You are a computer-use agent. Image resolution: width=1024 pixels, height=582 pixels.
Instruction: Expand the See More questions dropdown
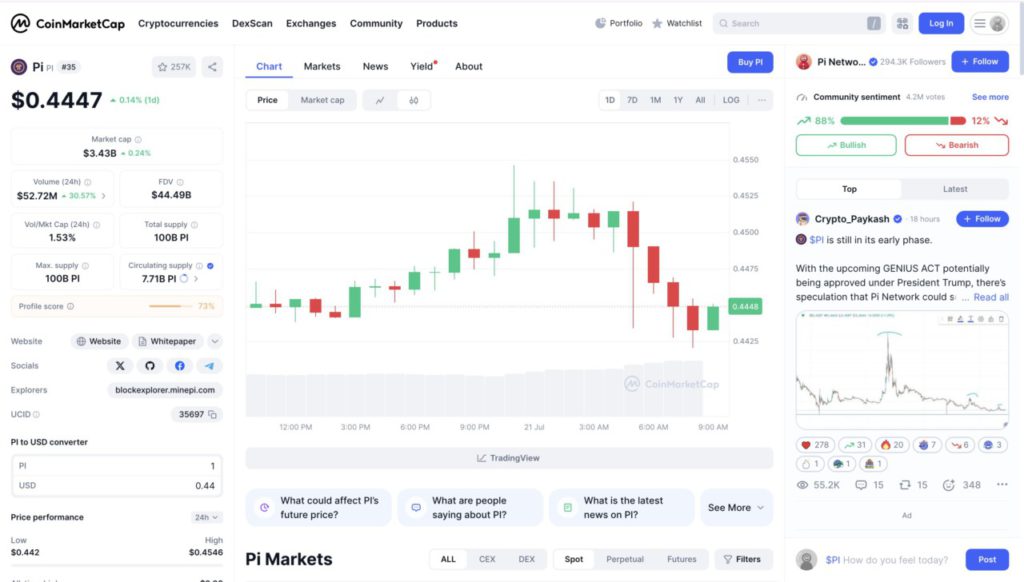(736, 507)
